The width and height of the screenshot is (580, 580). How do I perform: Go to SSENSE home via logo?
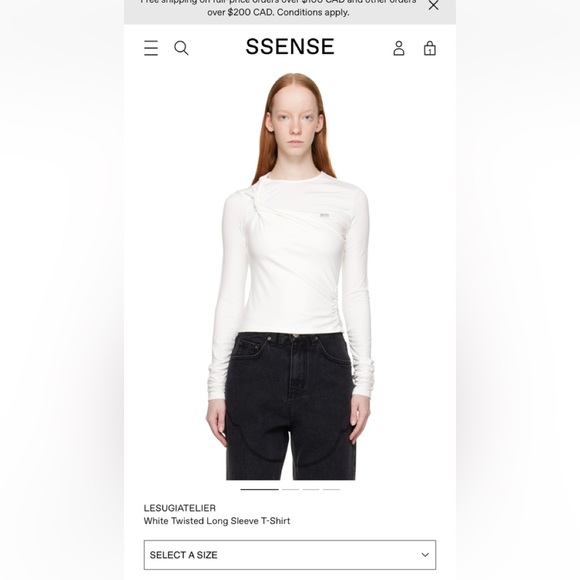point(290,47)
